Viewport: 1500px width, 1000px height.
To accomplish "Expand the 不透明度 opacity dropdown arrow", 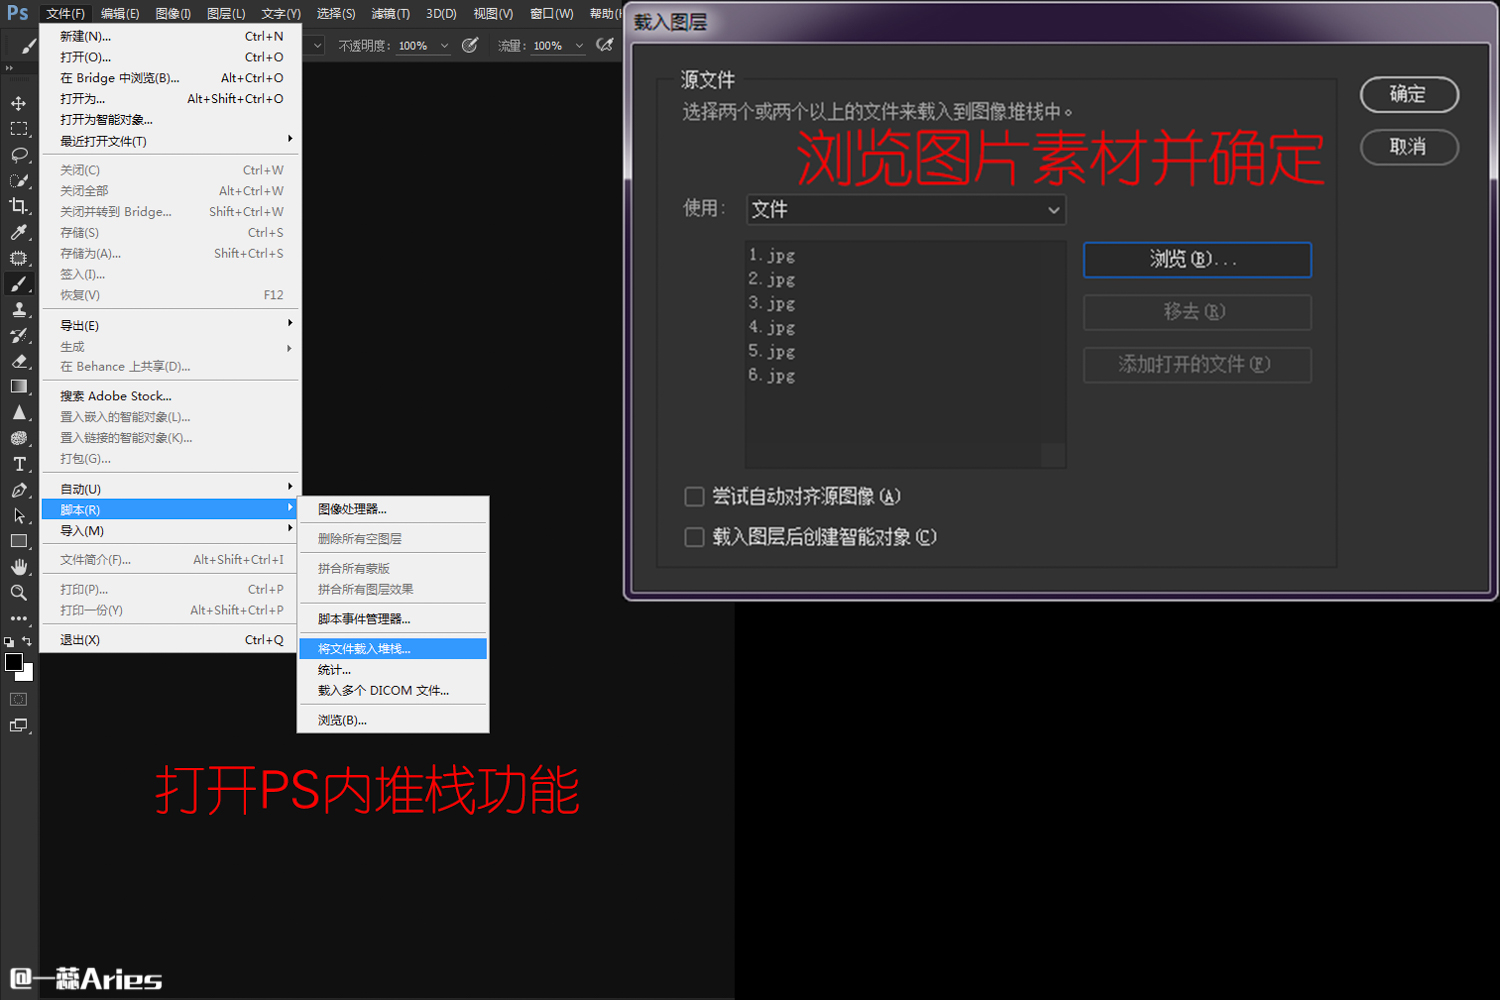I will pyautogui.click(x=444, y=46).
